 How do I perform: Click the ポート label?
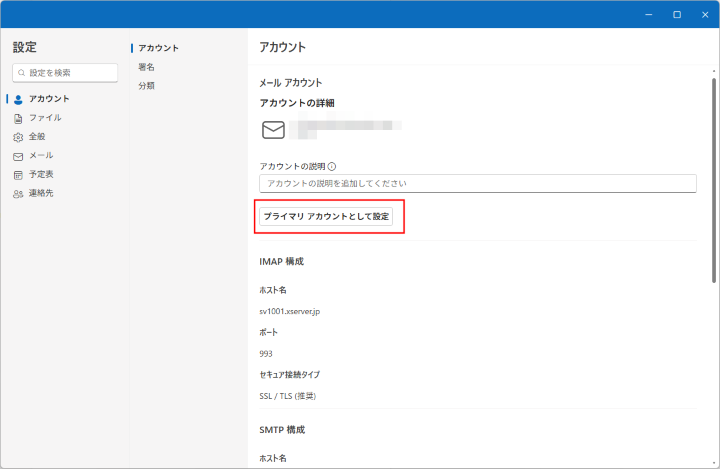(269, 333)
